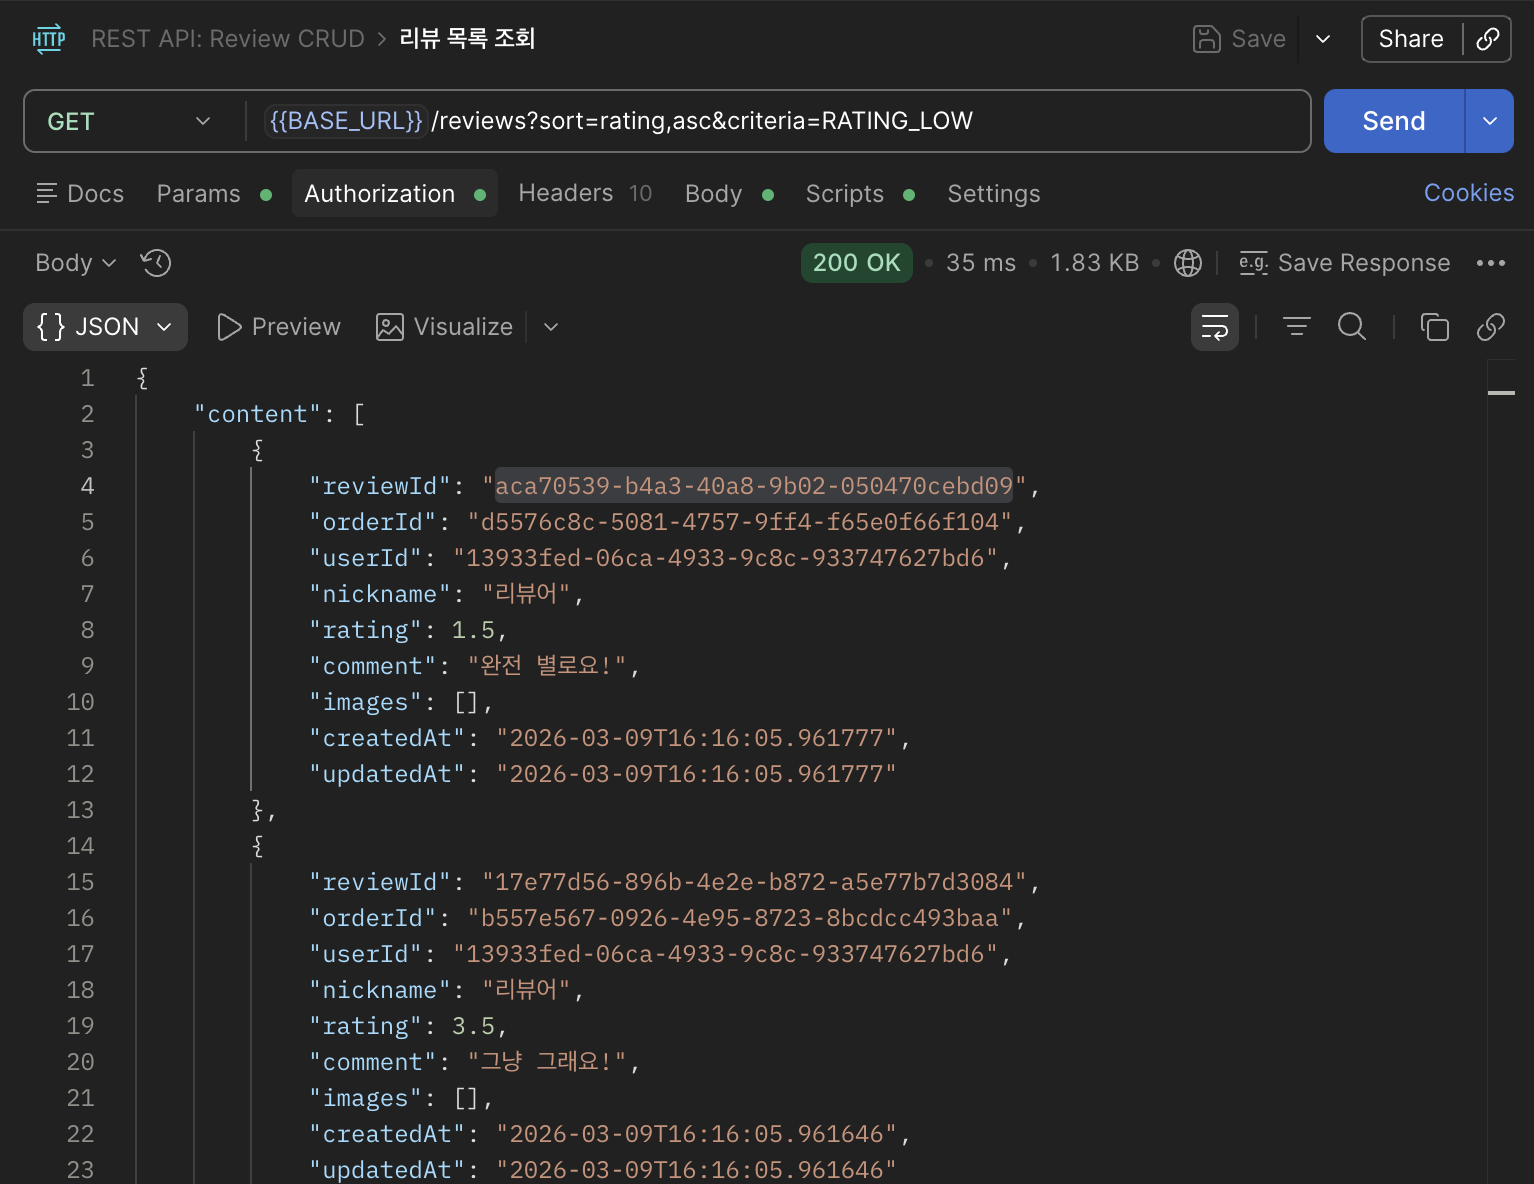This screenshot has height=1184, width=1534.
Task: Open the Cookies link
Action: 1469,193
